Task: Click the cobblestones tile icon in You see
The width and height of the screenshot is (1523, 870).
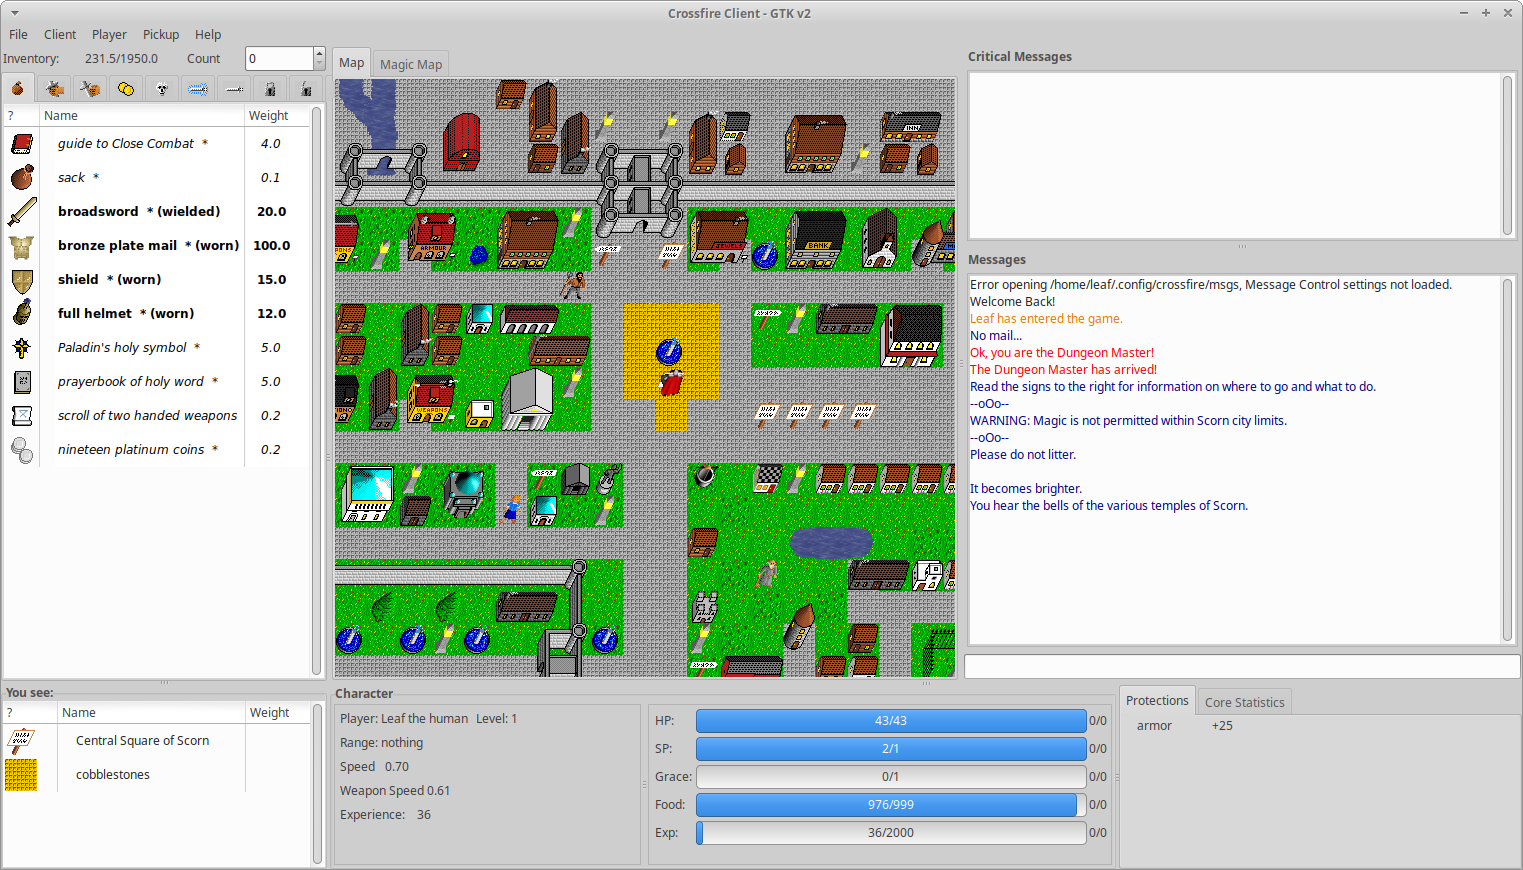Action: pos(21,775)
